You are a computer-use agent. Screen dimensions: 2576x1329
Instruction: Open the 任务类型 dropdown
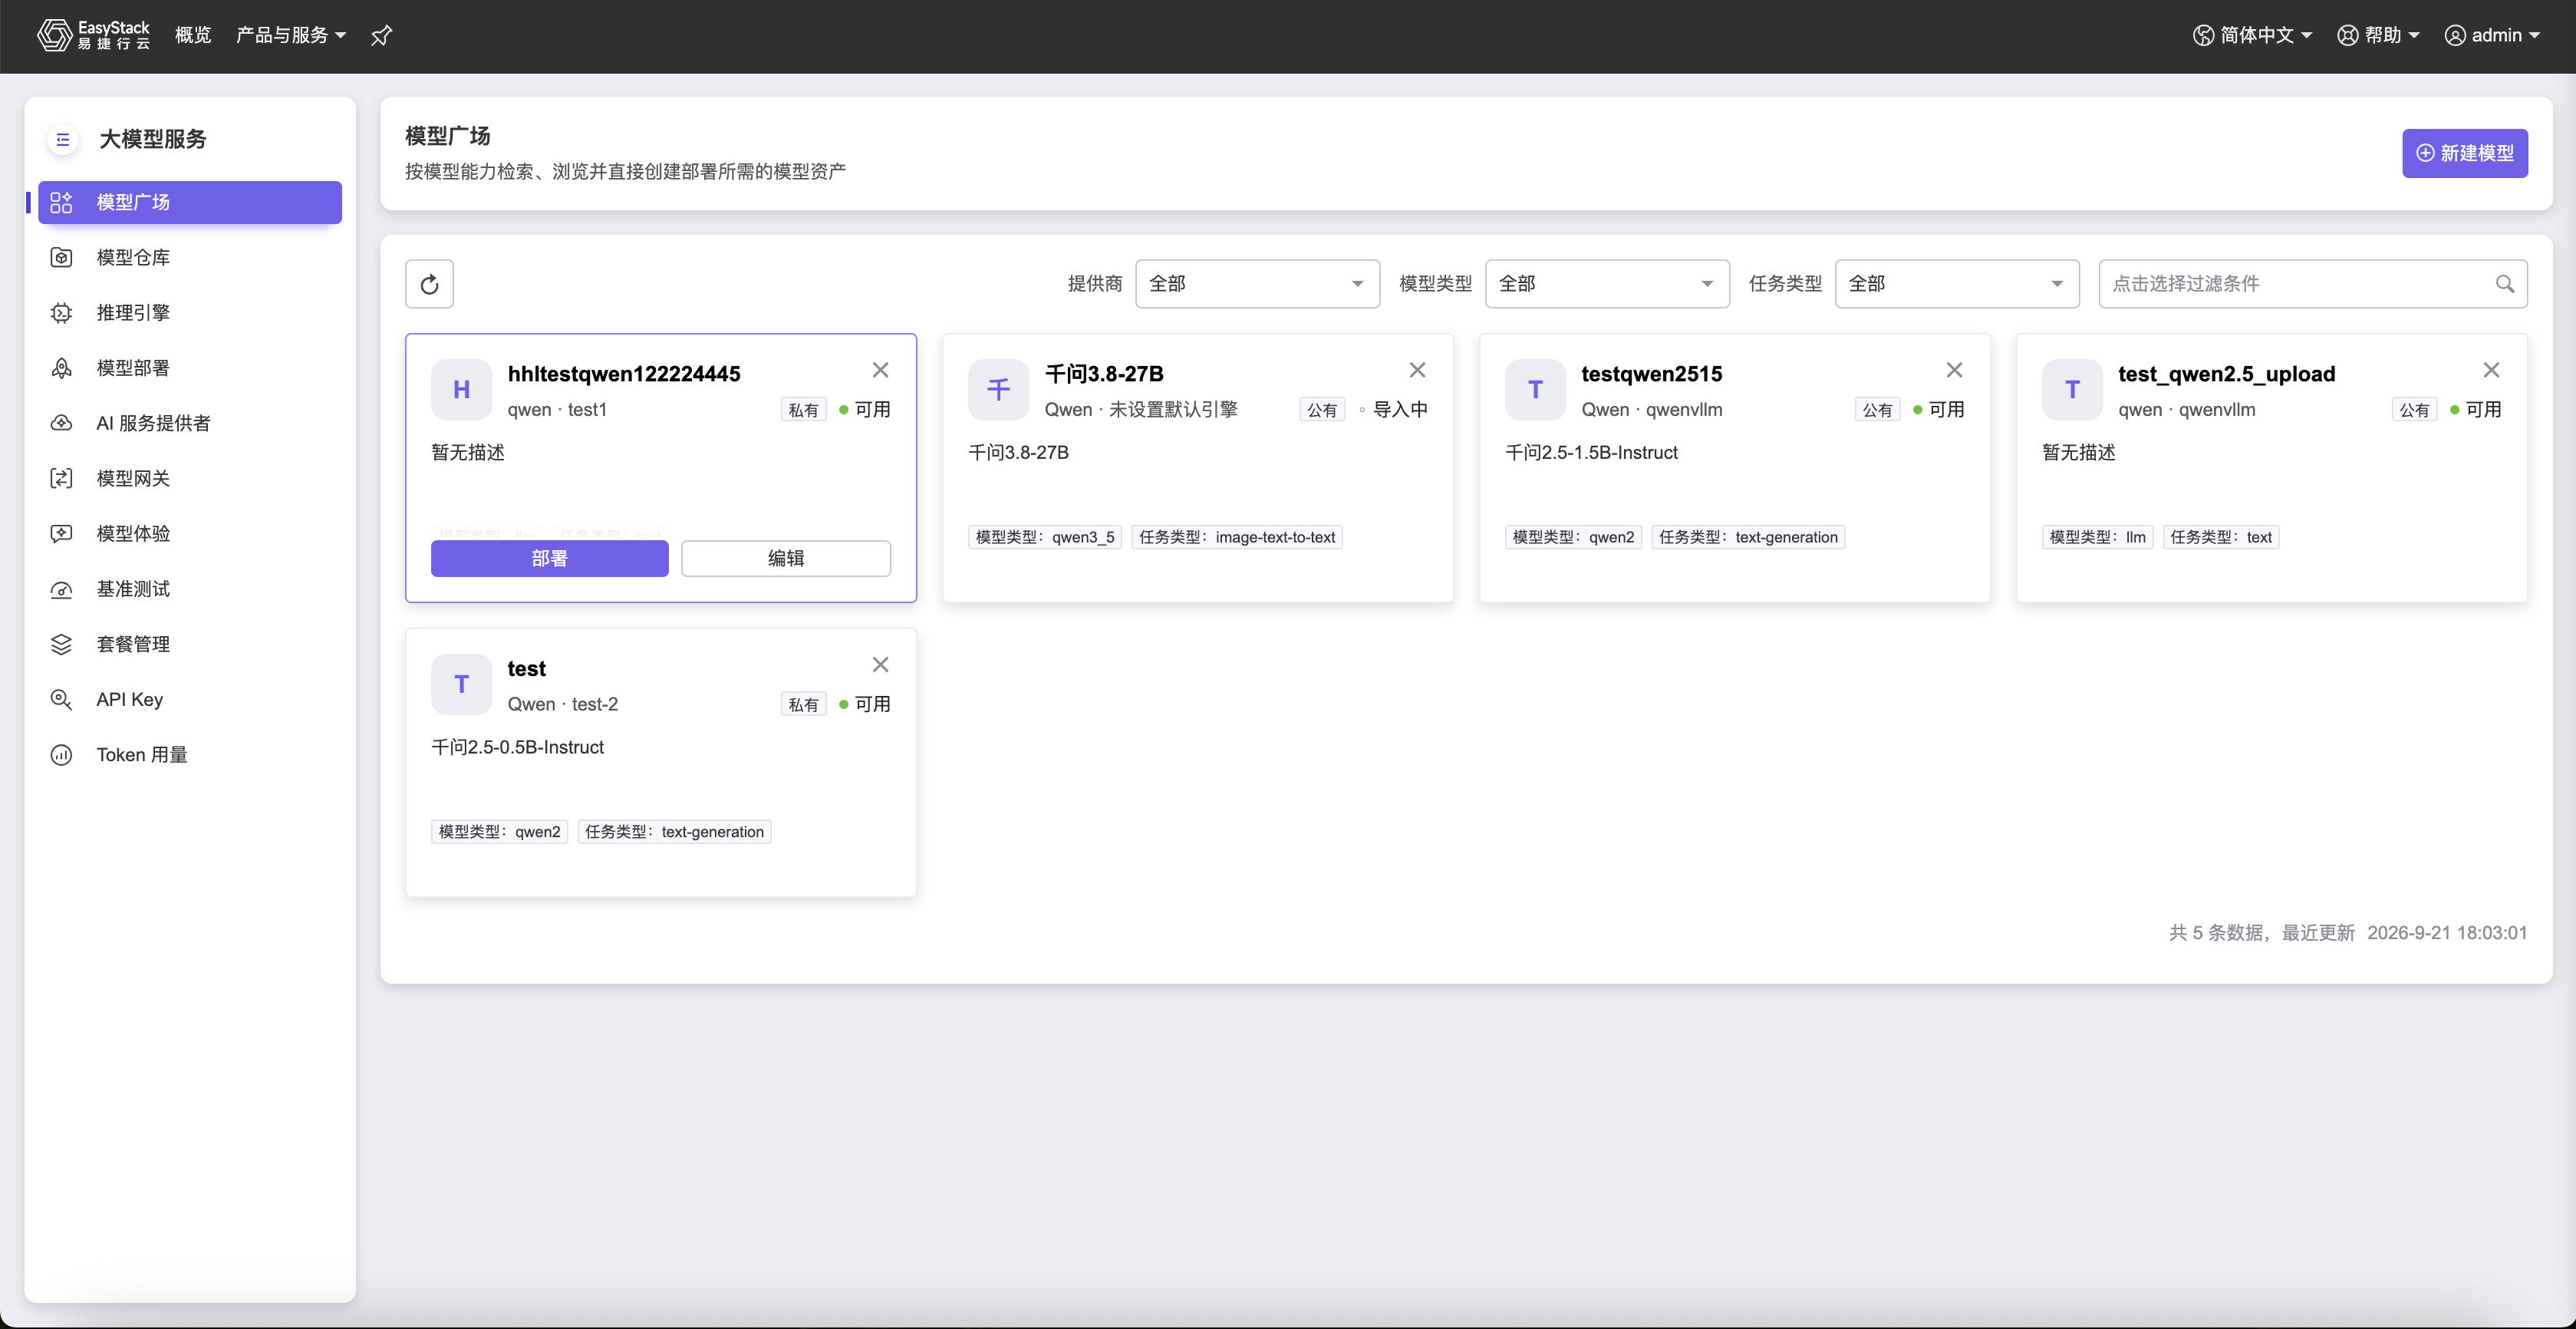click(x=1957, y=284)
